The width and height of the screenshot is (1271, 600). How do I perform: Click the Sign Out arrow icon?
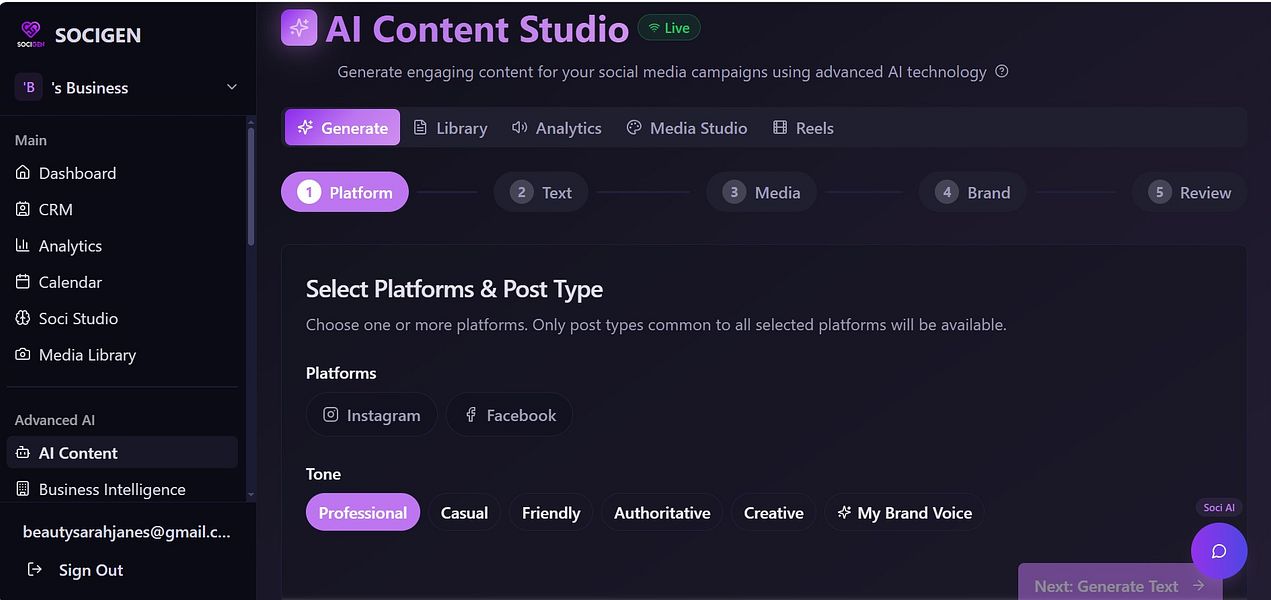click(35, 569)
